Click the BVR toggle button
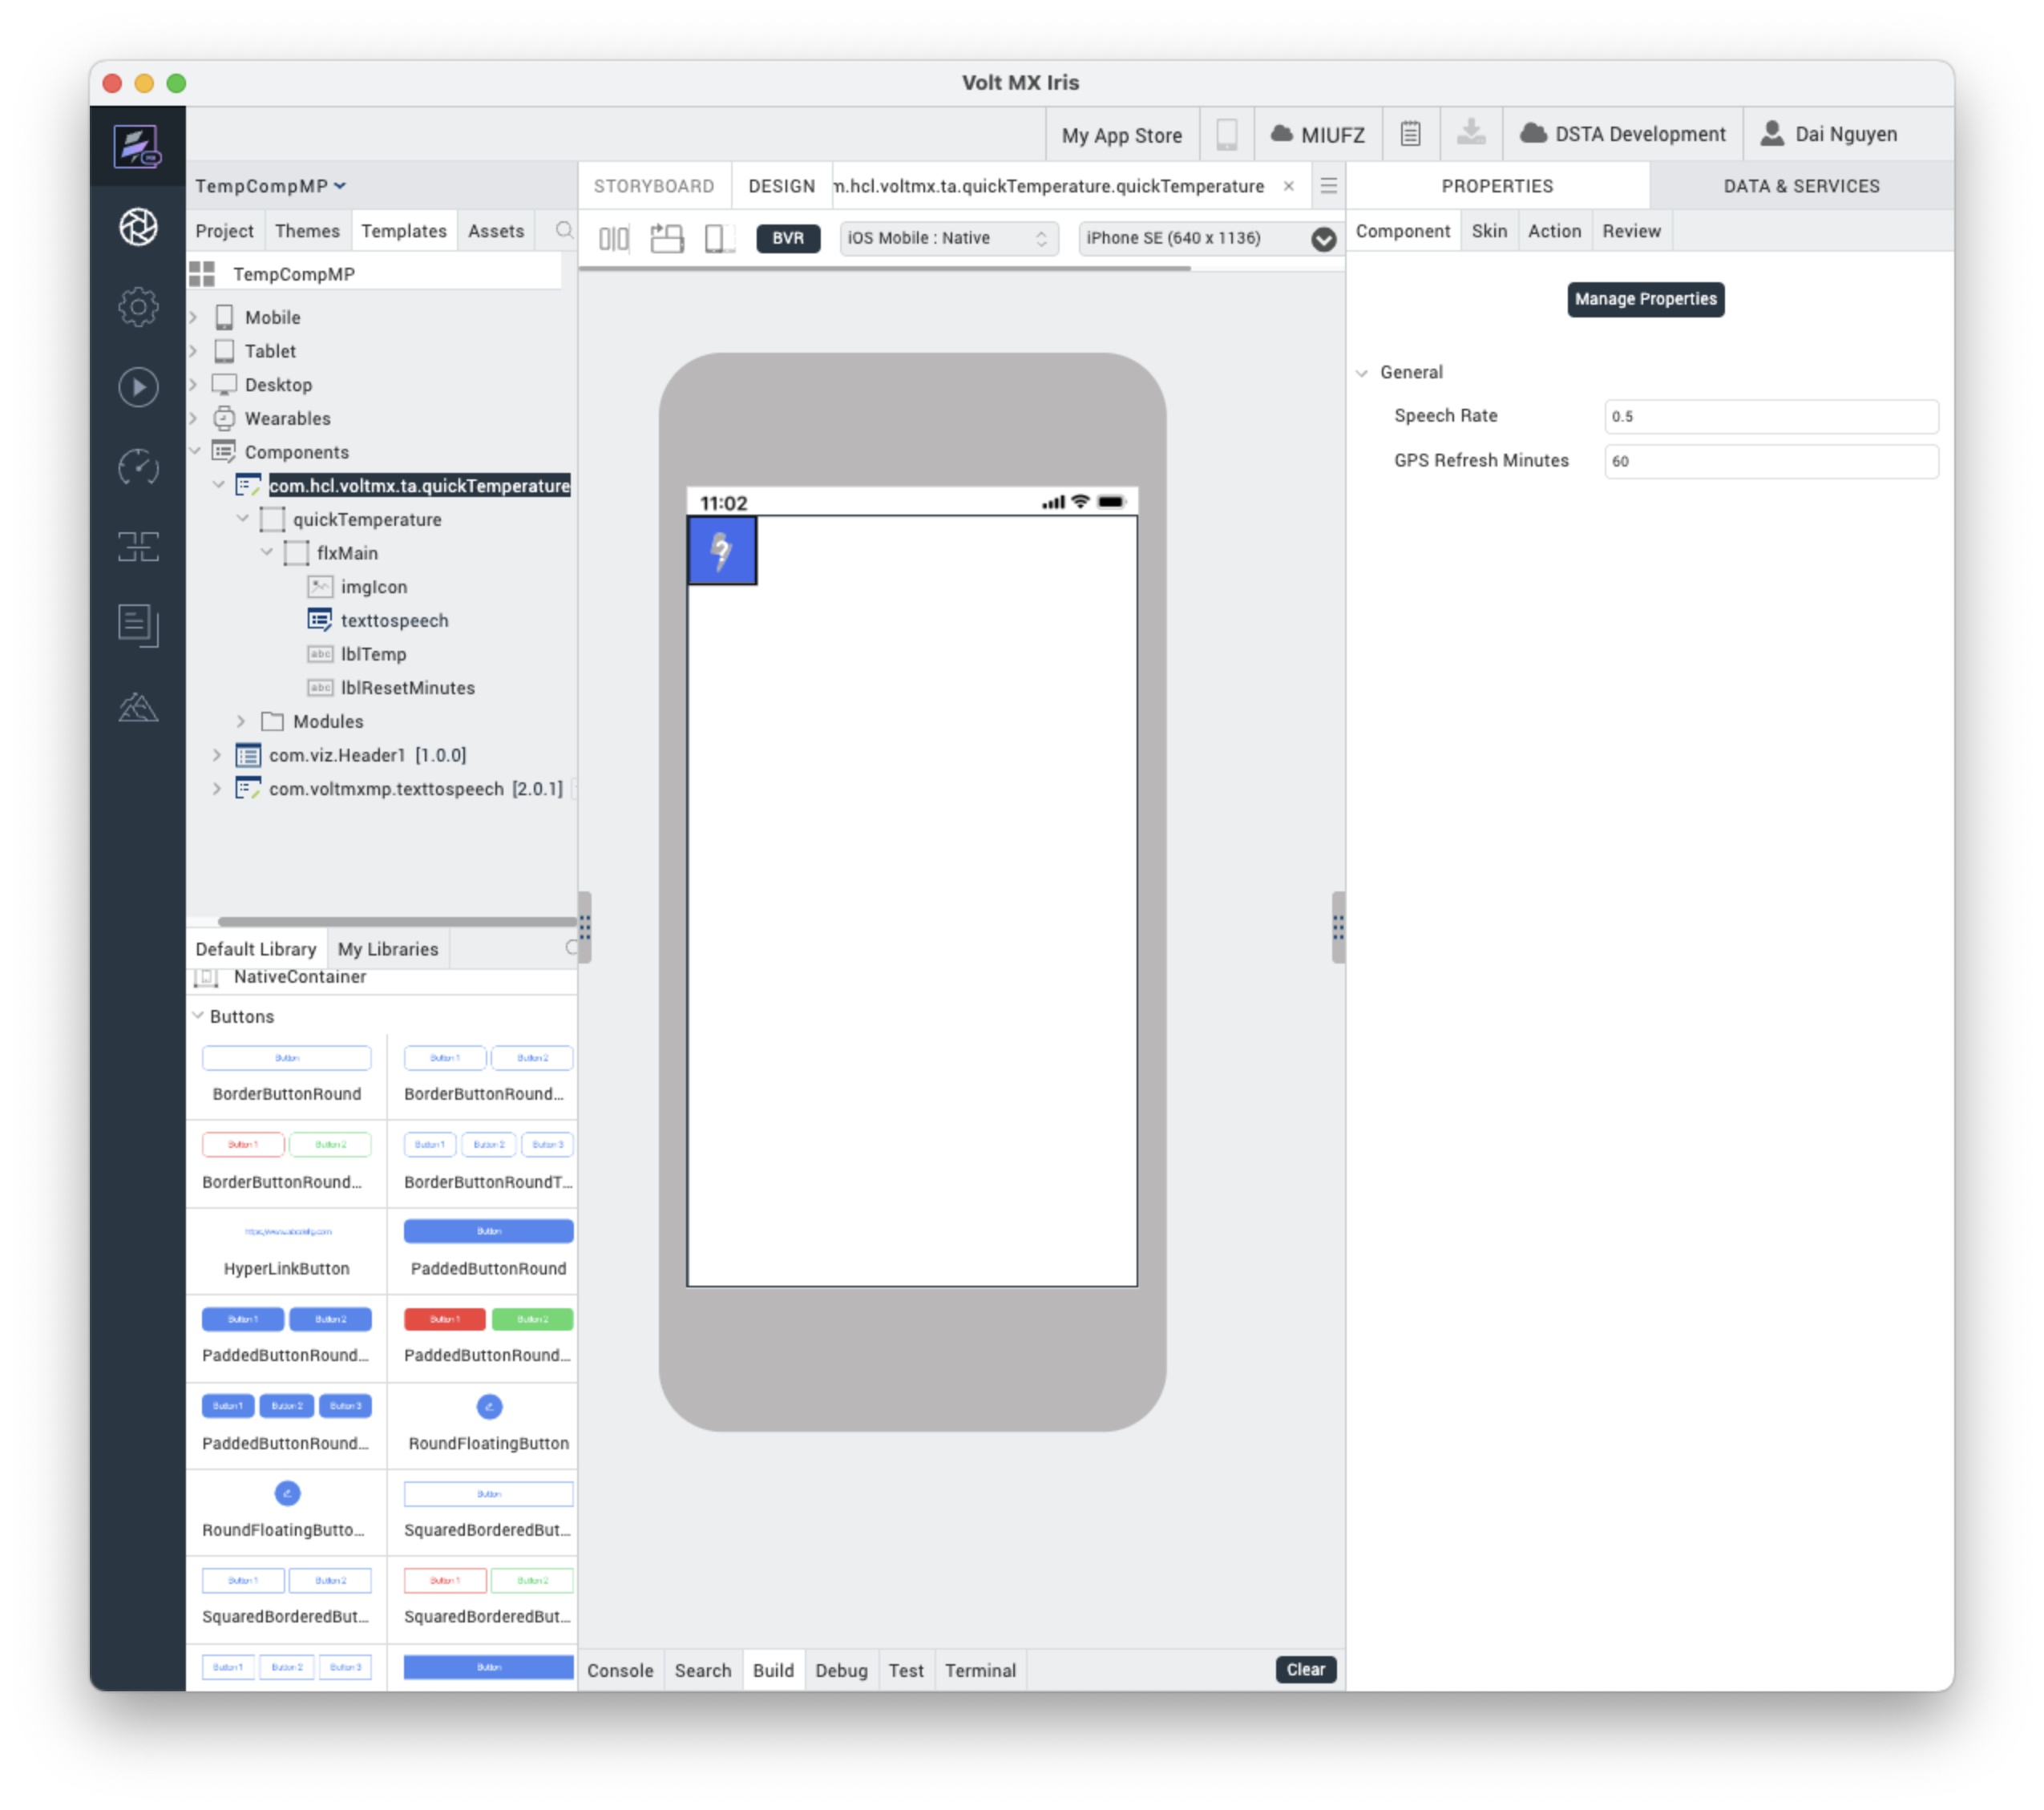 788,236
